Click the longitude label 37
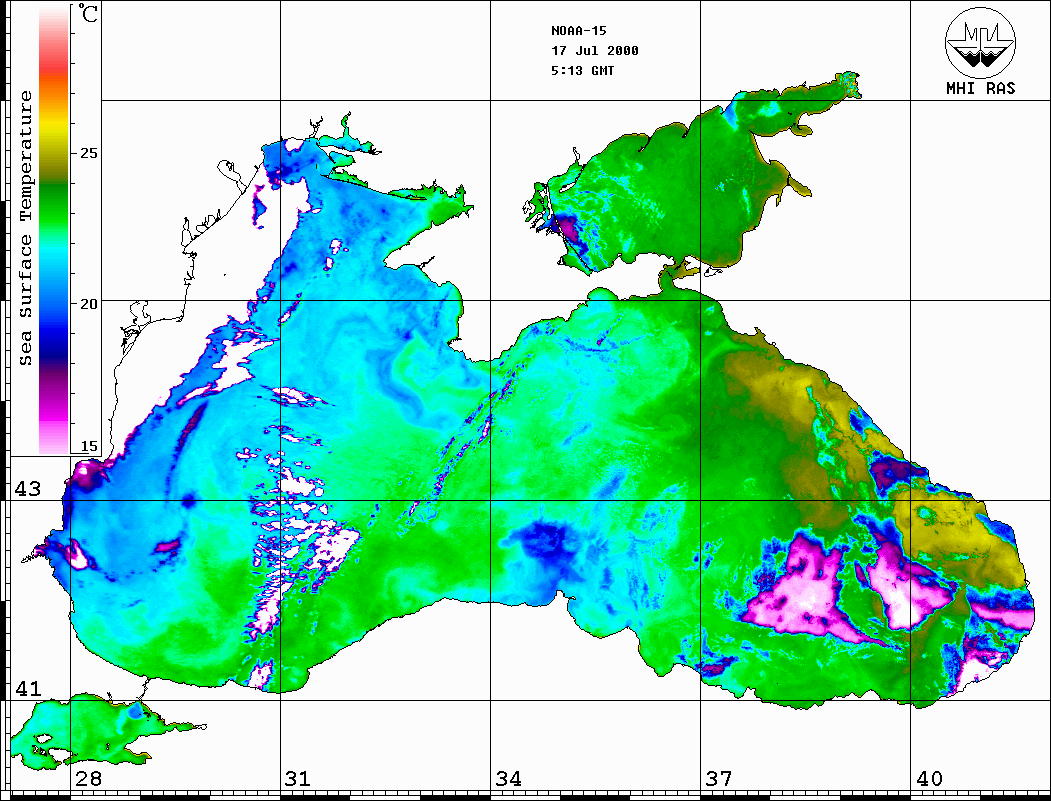This screenshot has width=1051, height=801. (x=719, y=779)
